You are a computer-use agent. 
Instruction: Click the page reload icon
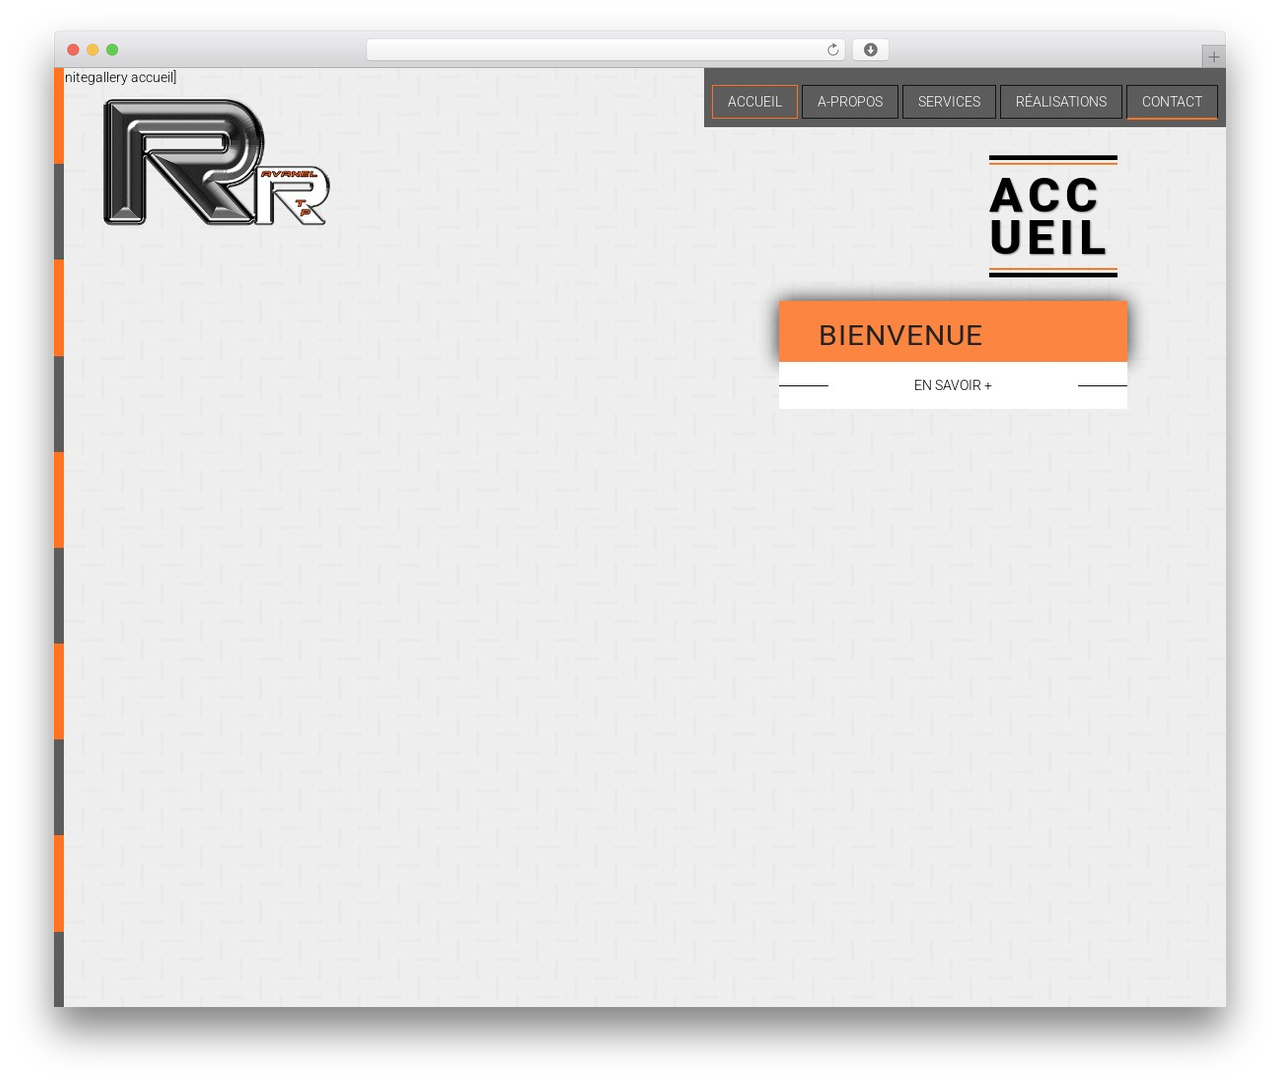[832, 50]
